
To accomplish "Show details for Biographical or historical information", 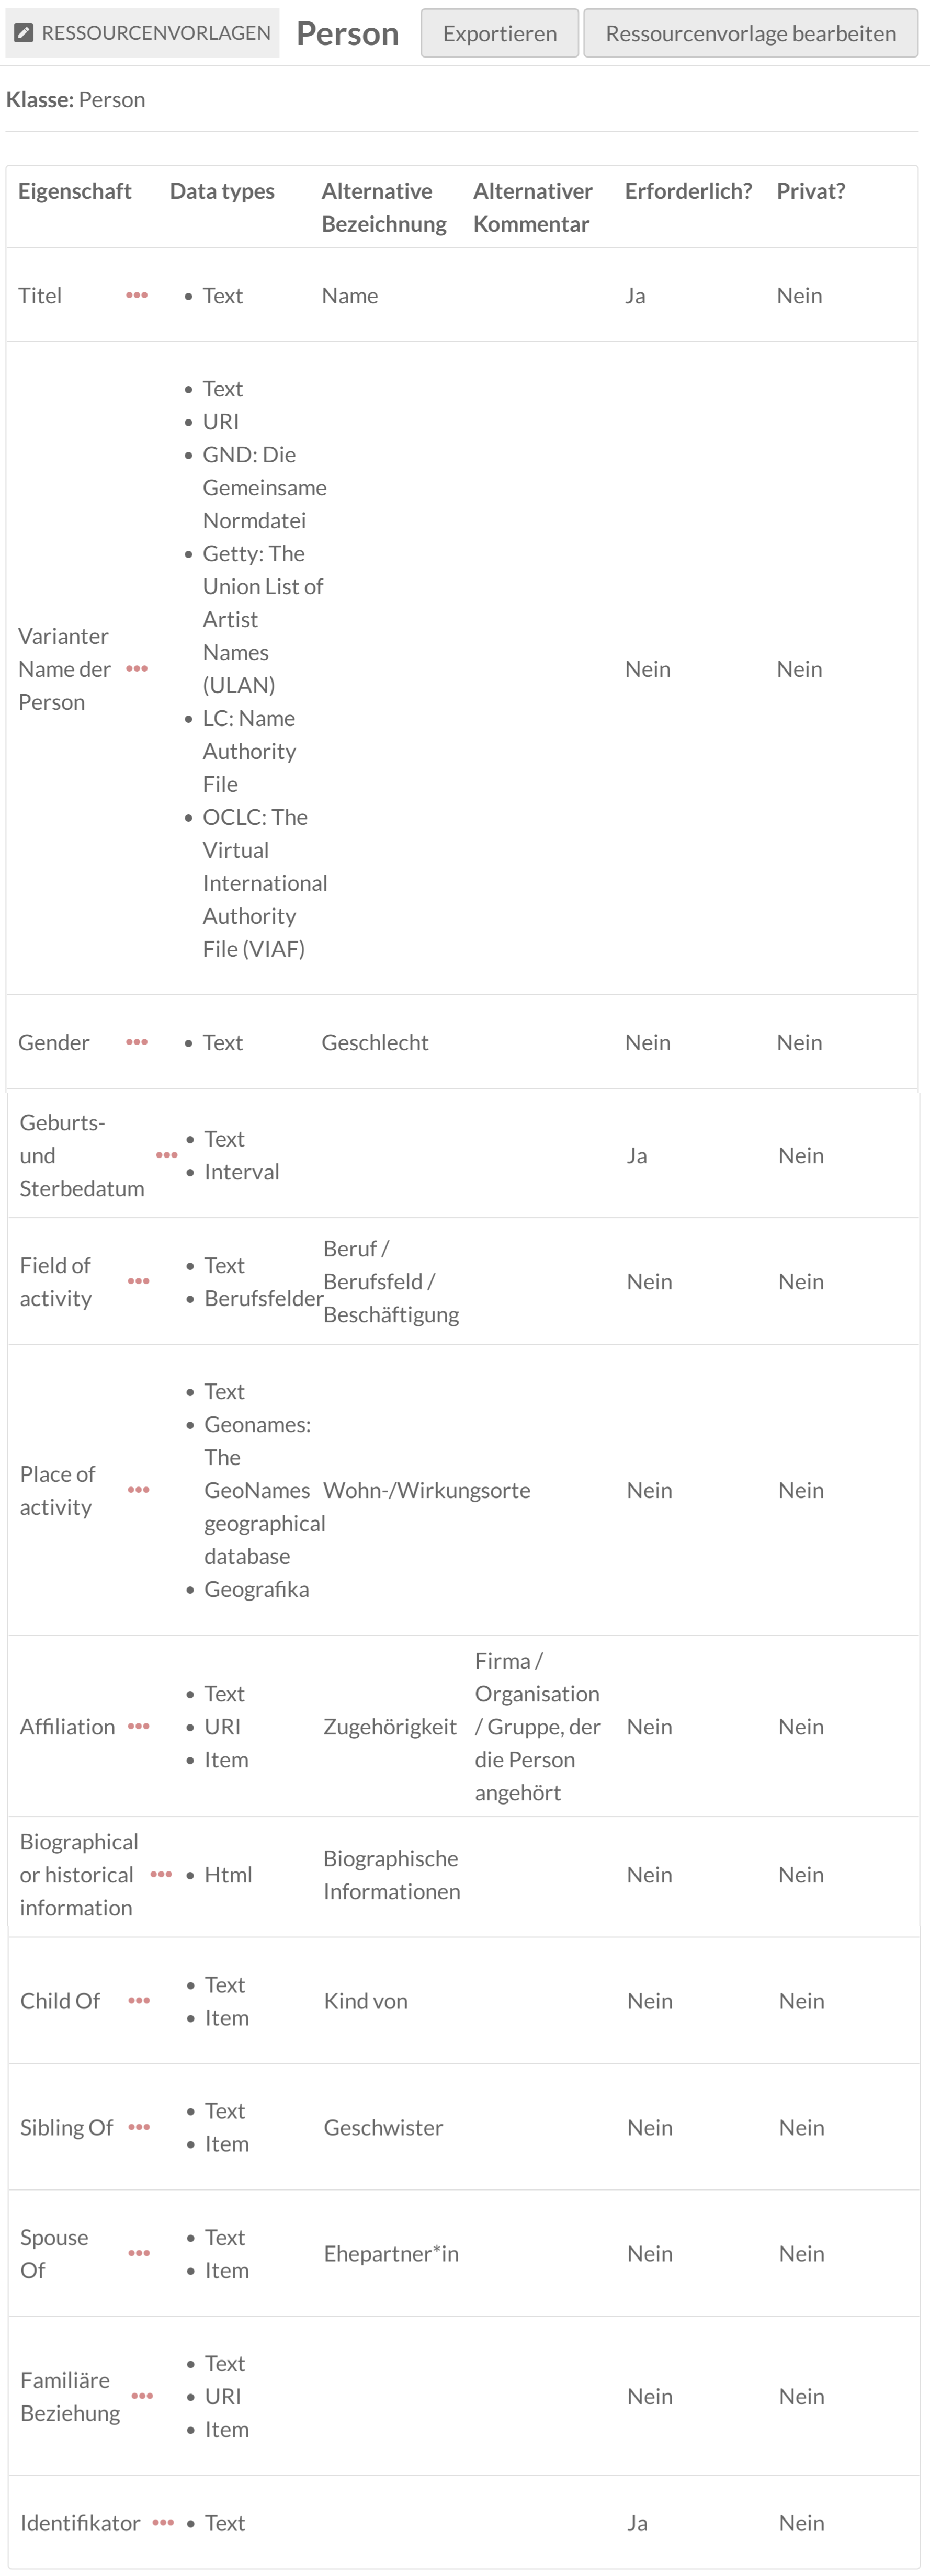I will coord(161,1874).
